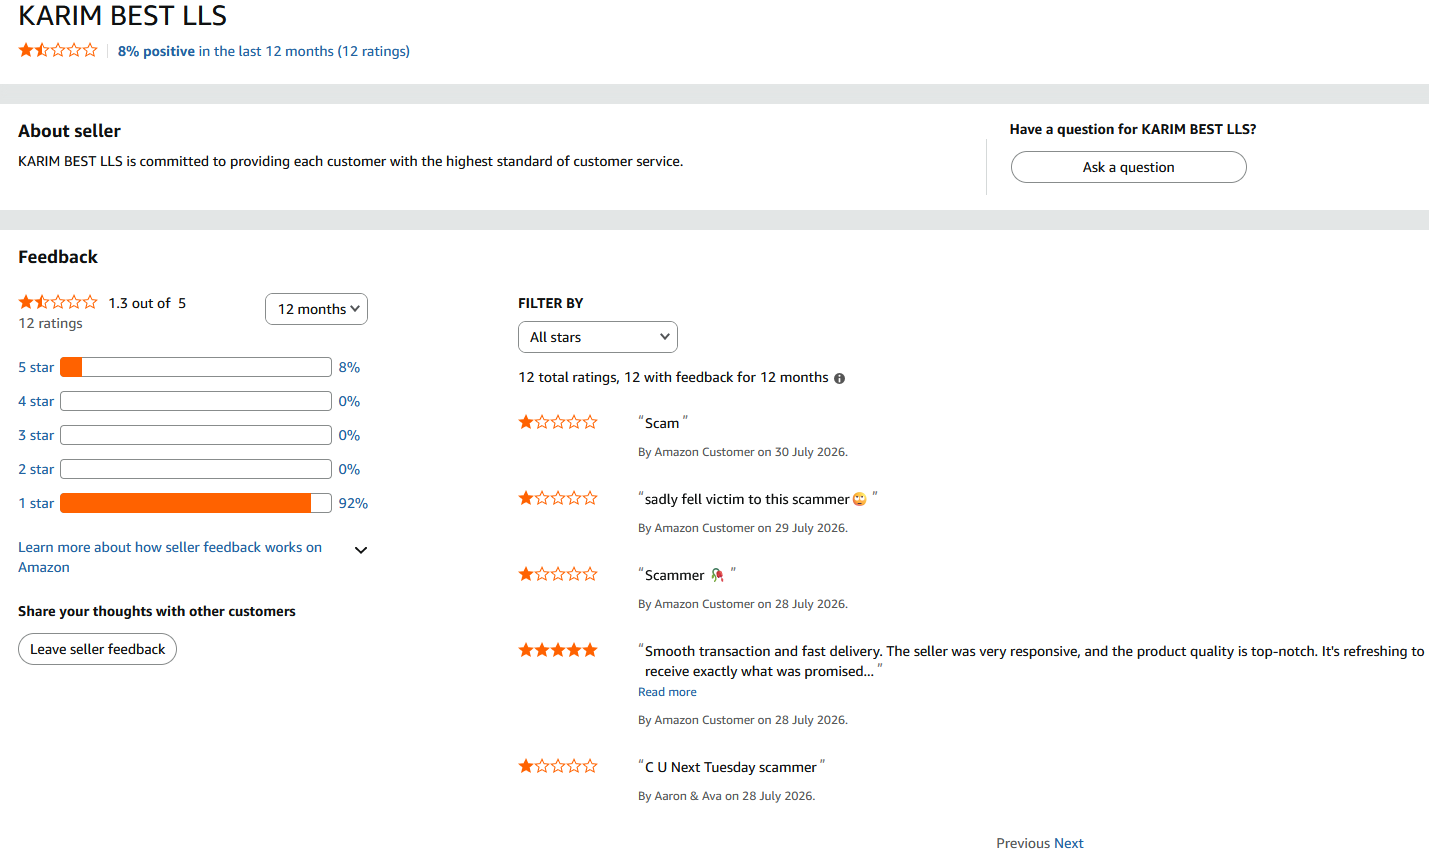Open the All stars filter dropdown
Screen dimensions: 1429x854
(598, 337)
